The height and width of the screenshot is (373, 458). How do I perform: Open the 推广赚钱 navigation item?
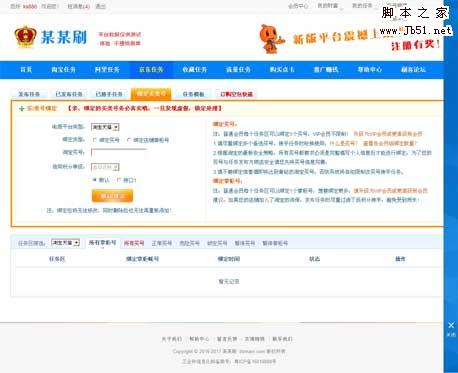326,70
